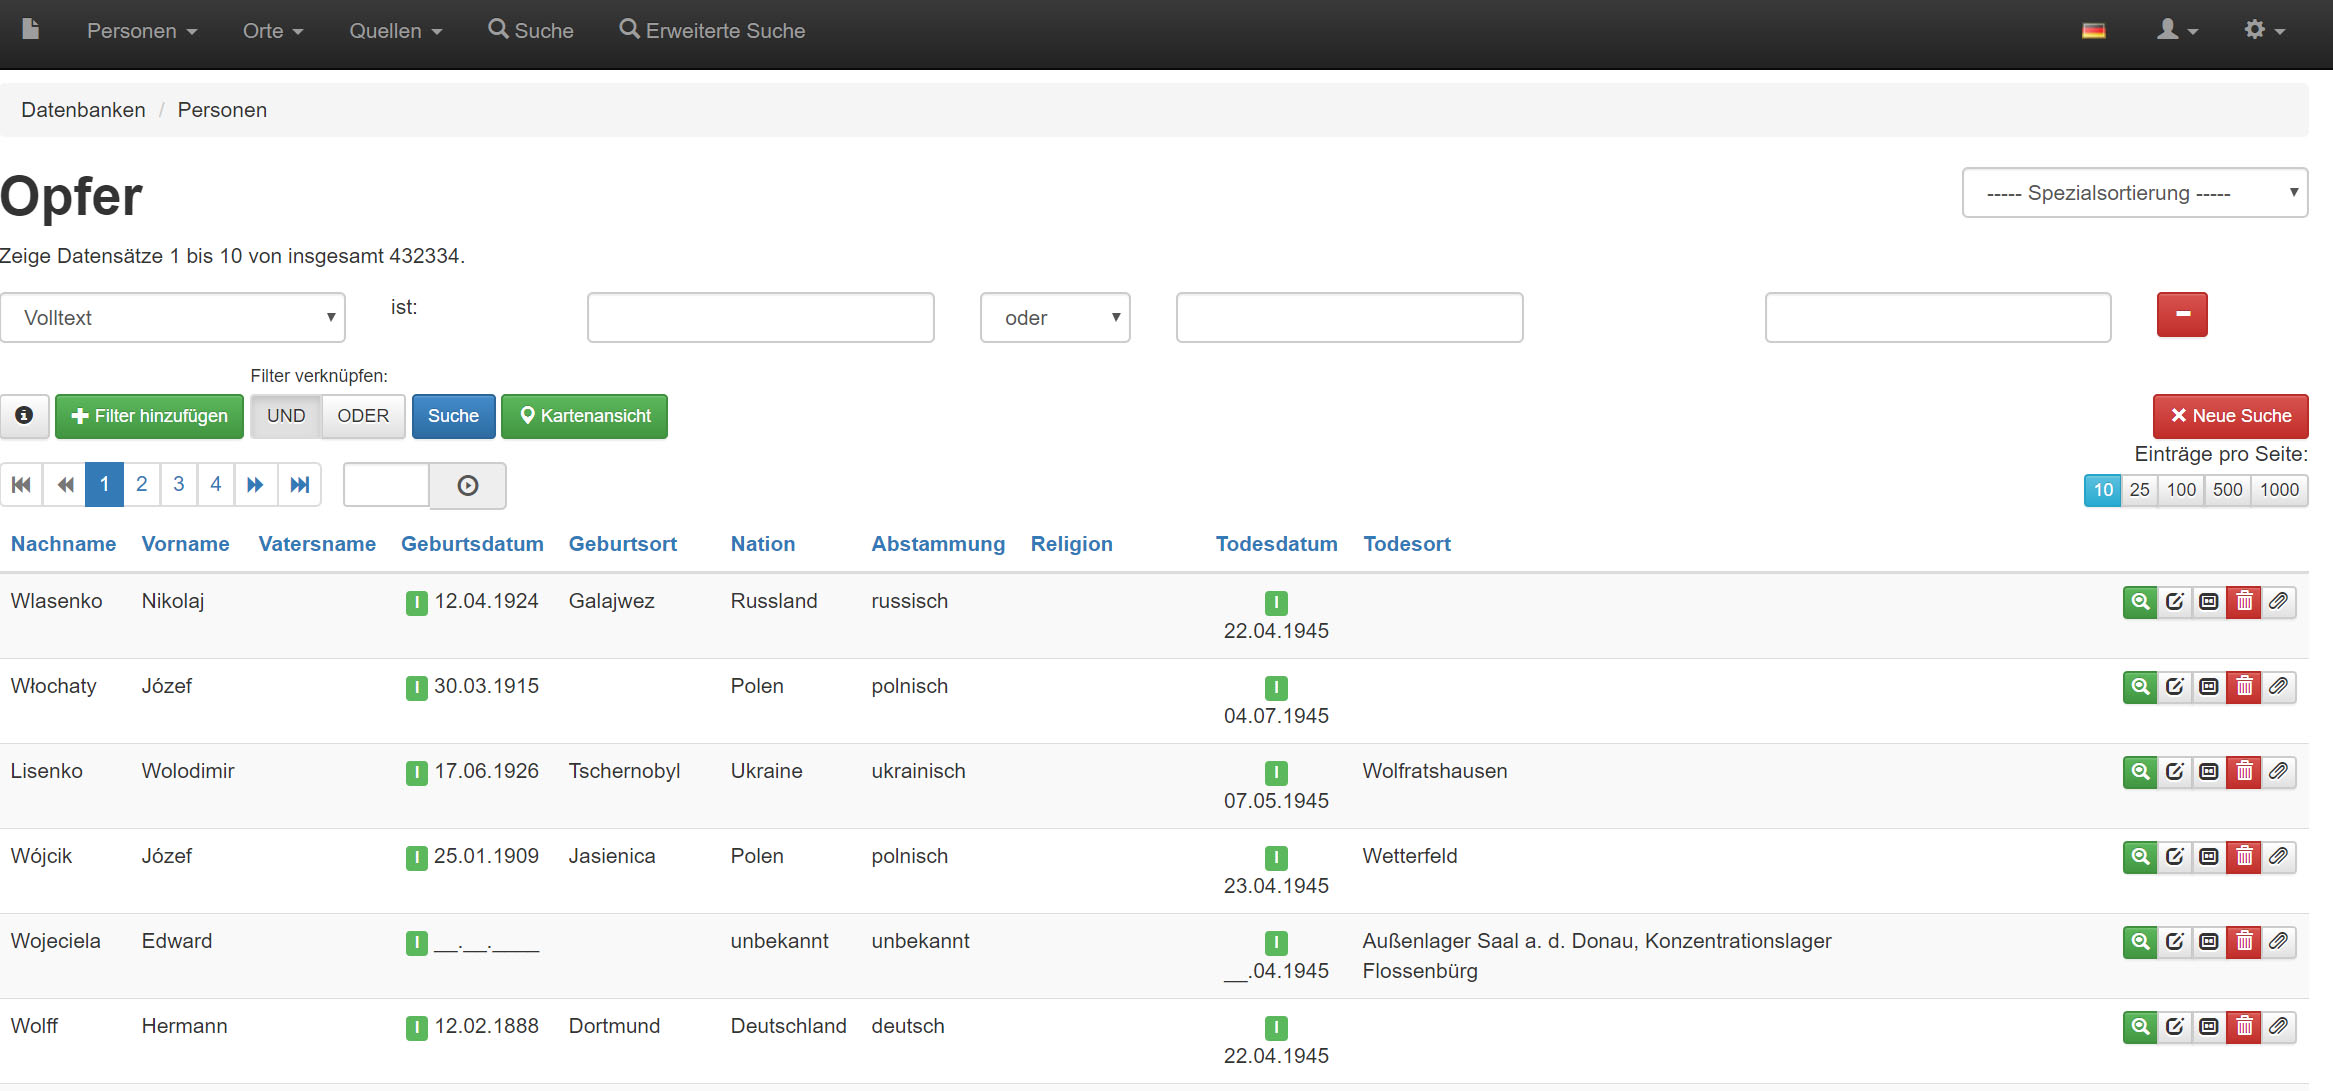
Task: Sort by Geburtsdatum column
Action: coord(472,544)
